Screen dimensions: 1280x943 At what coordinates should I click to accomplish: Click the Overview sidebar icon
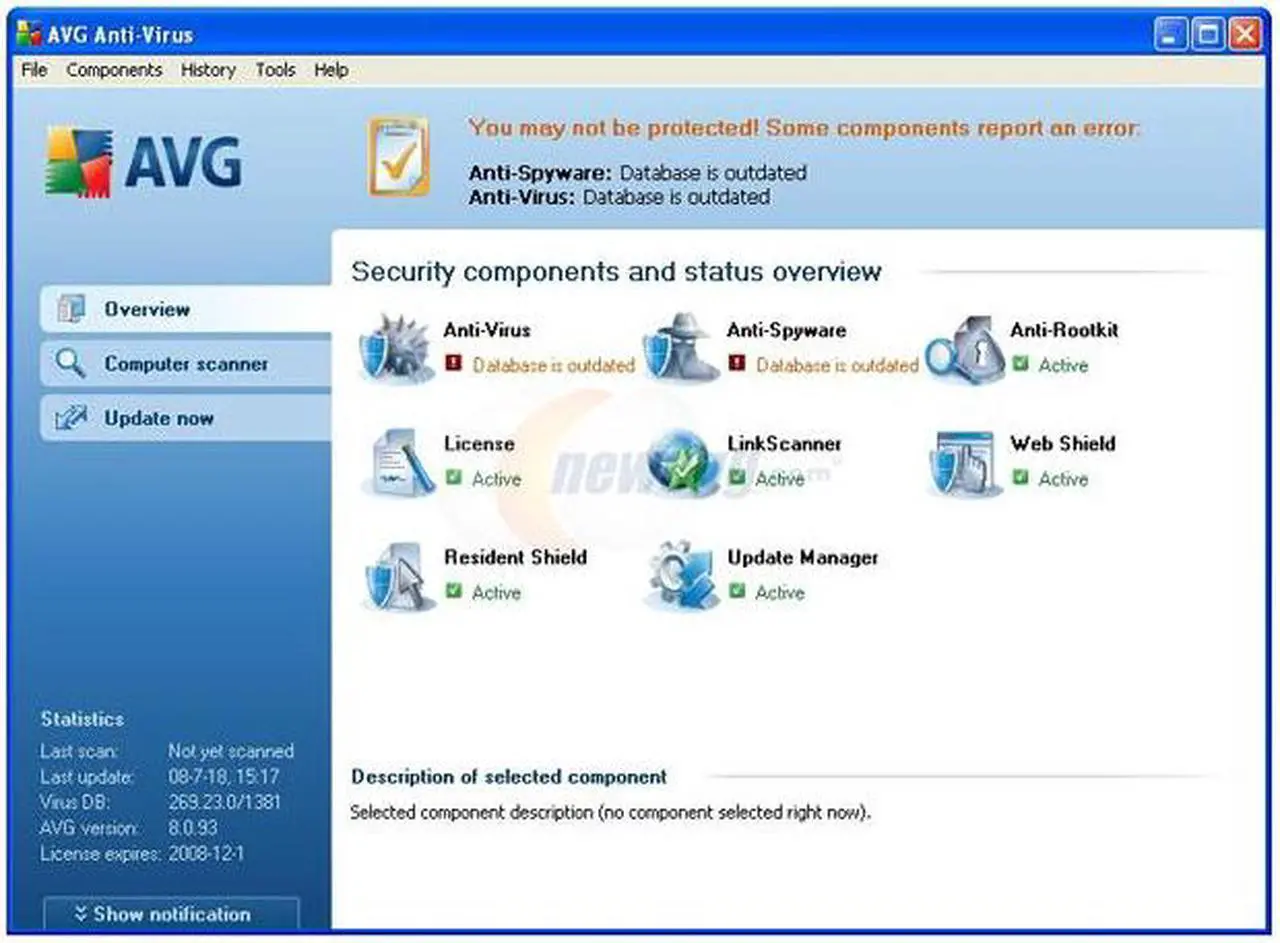(x=71, y=309)
